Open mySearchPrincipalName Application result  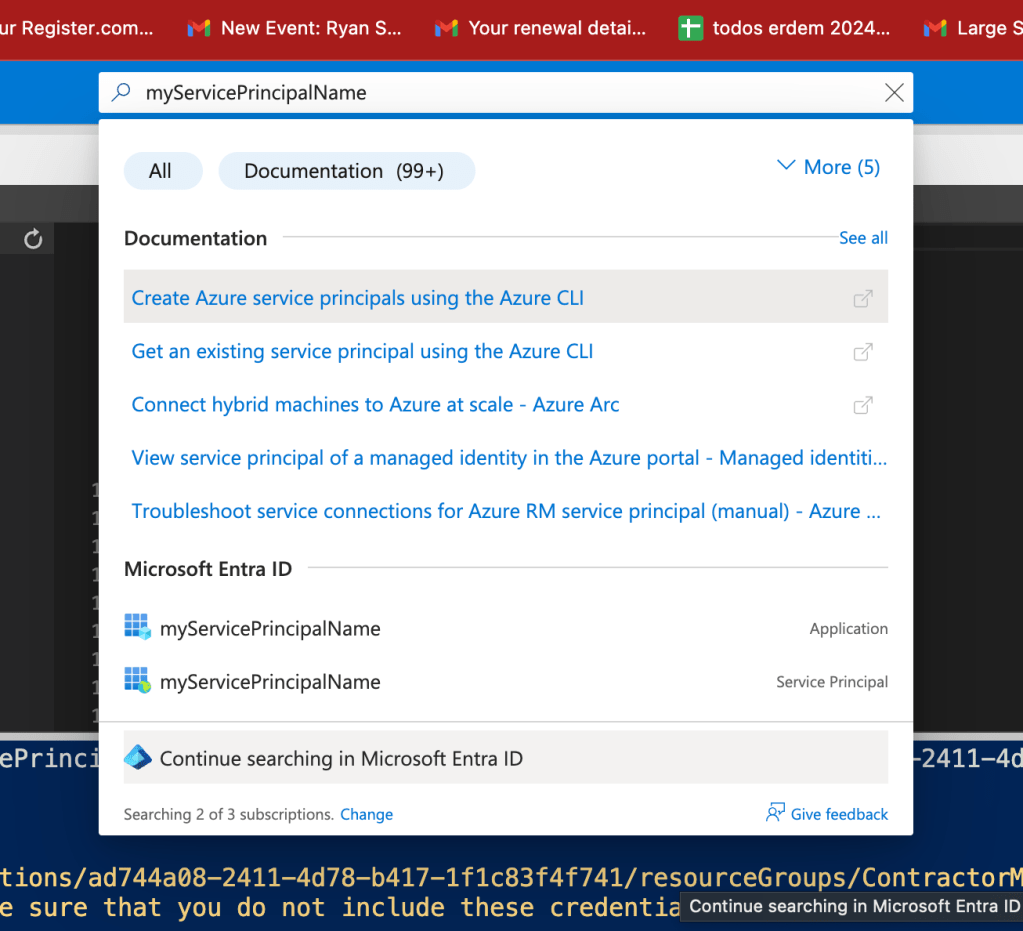[506, 628]
